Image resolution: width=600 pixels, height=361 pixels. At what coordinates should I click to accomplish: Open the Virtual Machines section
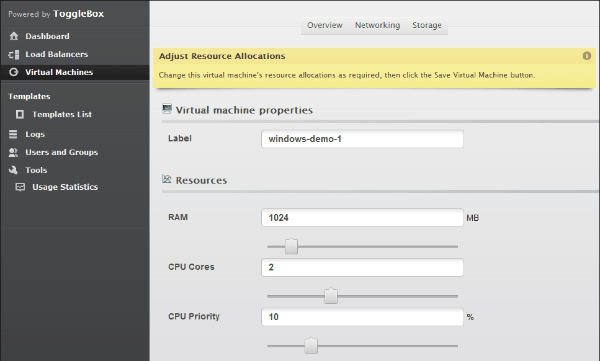pyautogui.click(x=59, y=72)
